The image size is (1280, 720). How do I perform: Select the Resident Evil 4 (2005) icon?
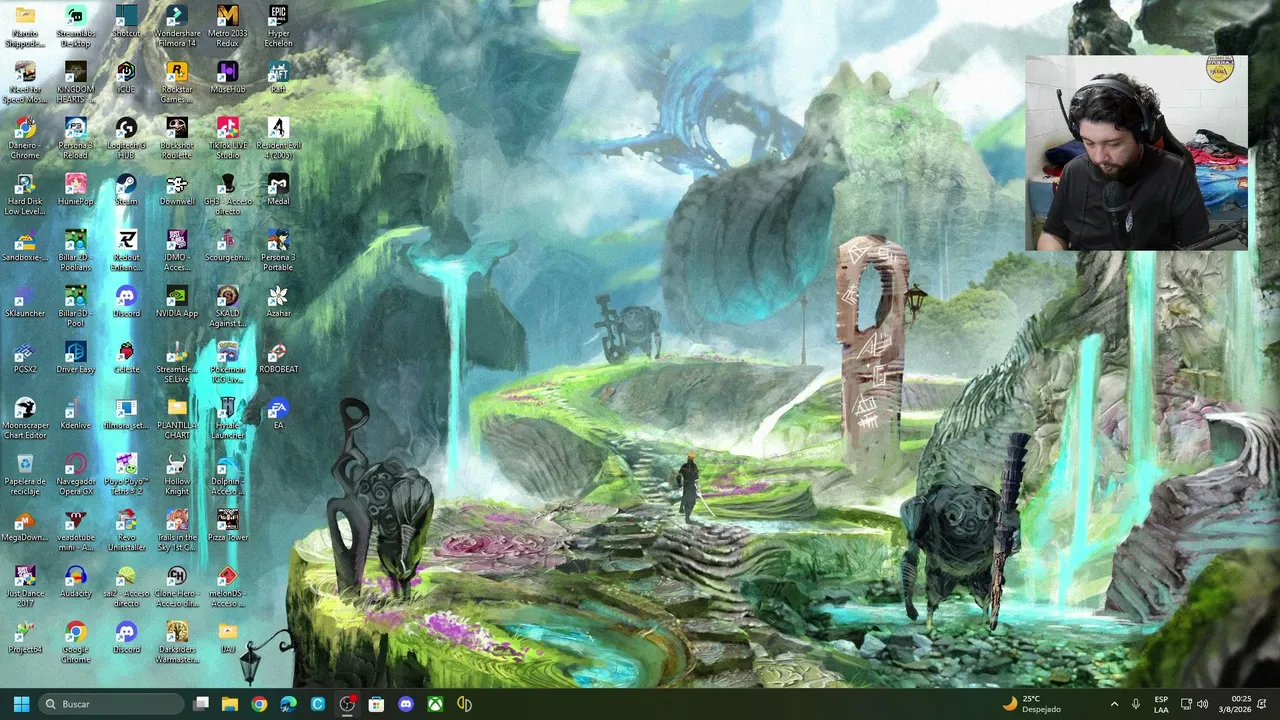(278, 138)
